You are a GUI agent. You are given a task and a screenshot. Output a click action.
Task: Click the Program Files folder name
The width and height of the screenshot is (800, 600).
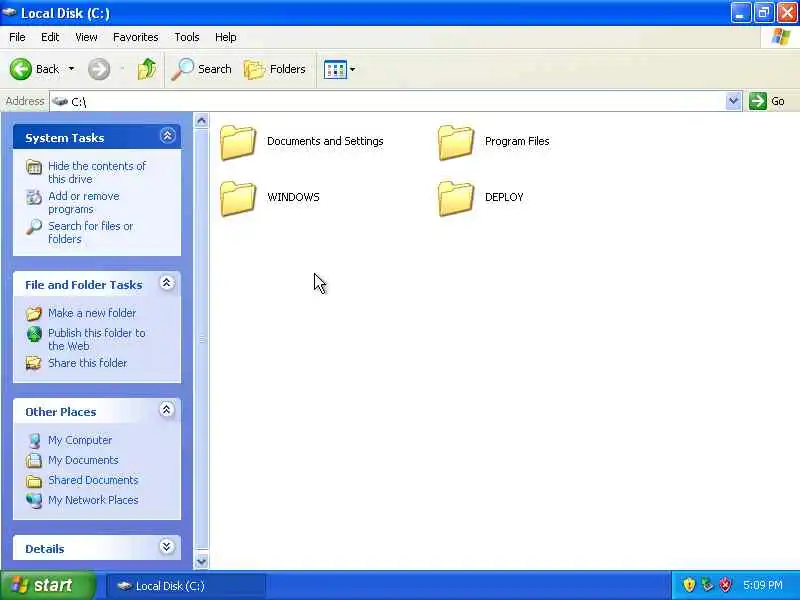(517, 141)
